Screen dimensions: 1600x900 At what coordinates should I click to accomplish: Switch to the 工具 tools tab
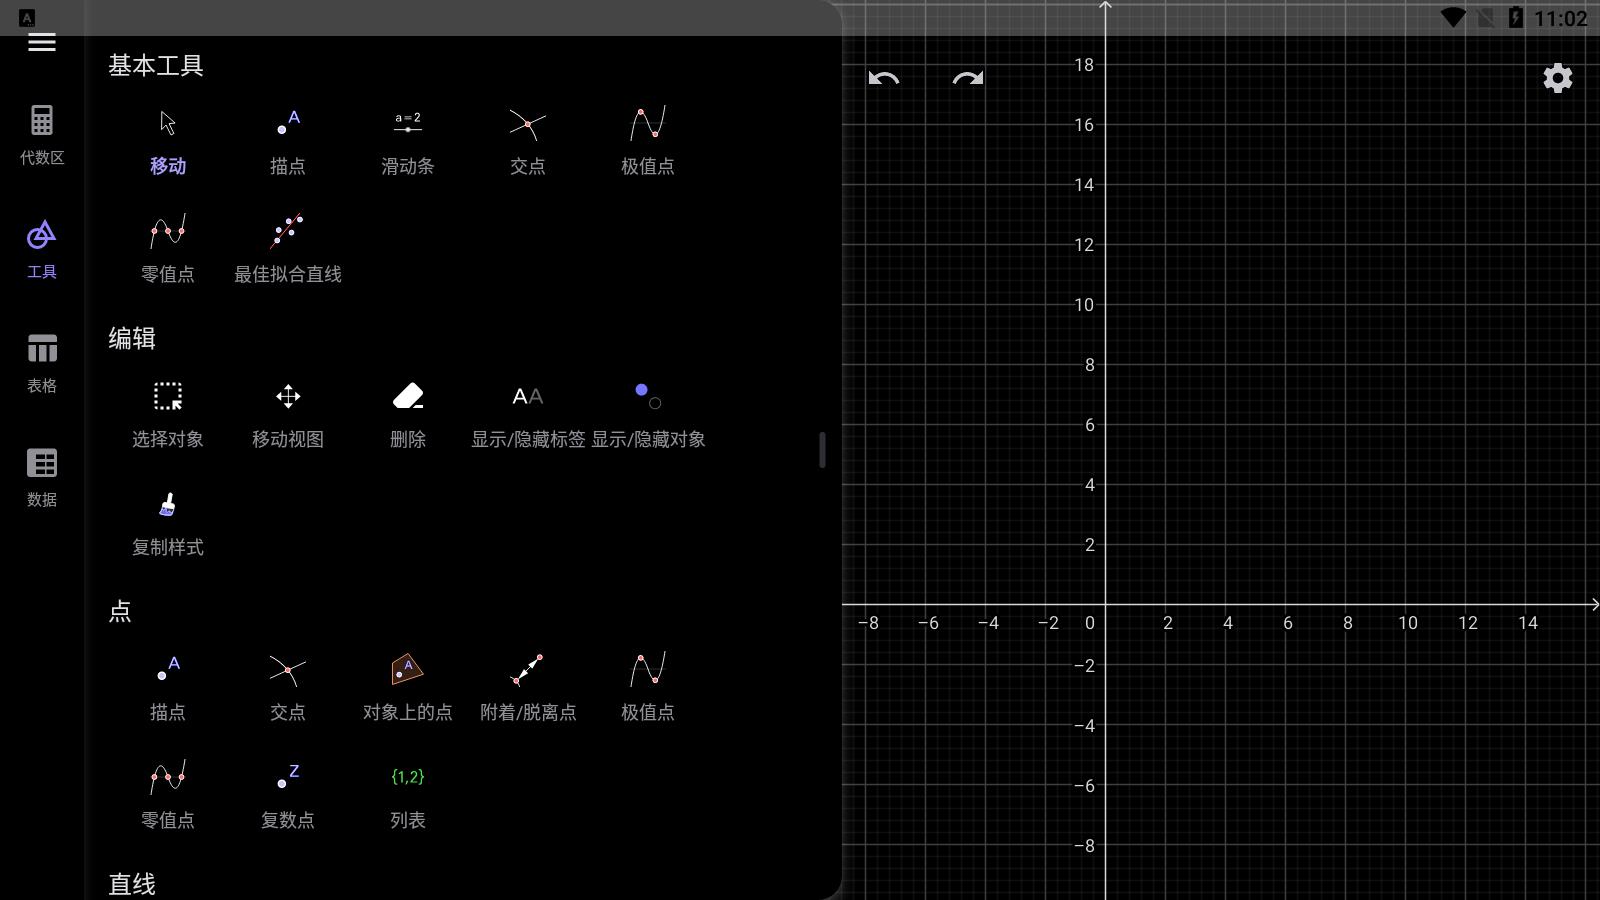42,250
